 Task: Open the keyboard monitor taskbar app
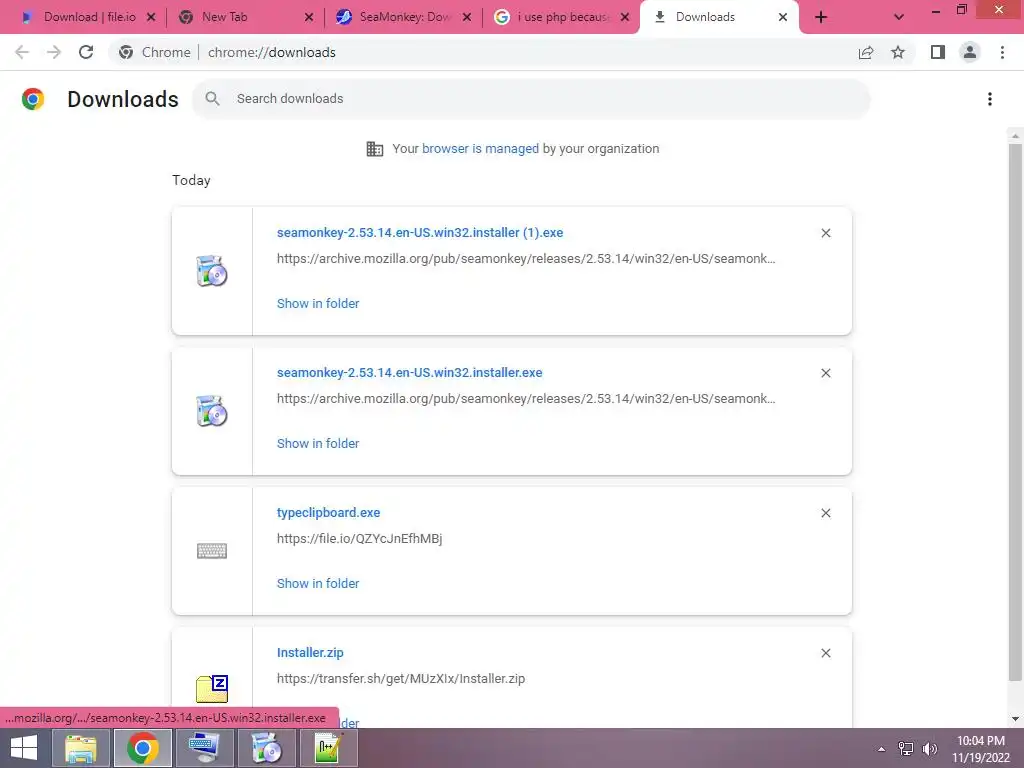coord(204,748)
